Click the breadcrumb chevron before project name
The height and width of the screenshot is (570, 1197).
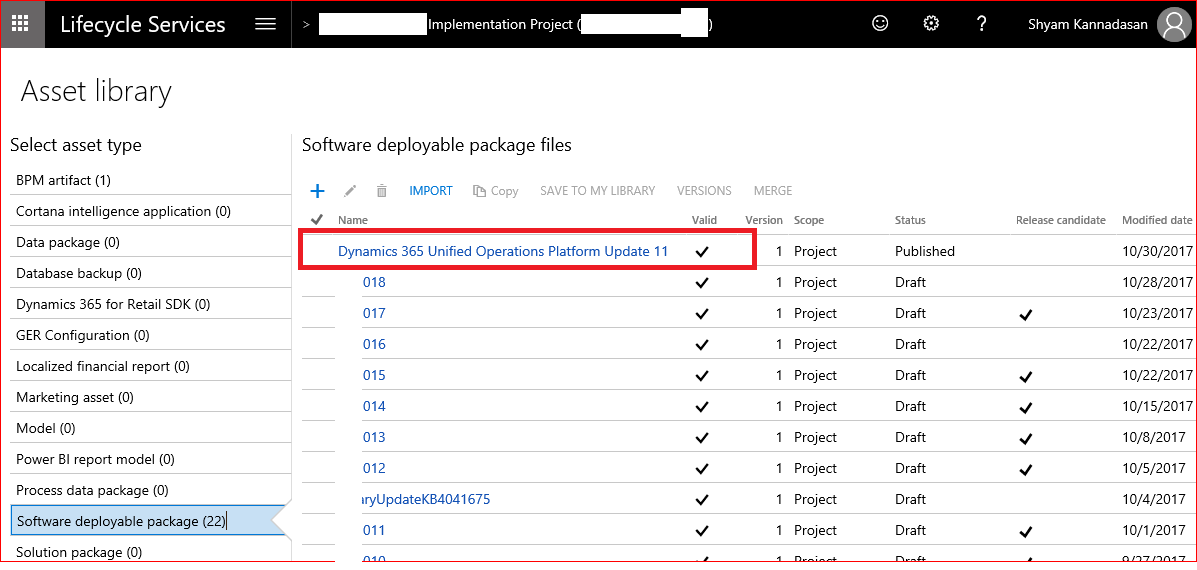coord(306,24)
